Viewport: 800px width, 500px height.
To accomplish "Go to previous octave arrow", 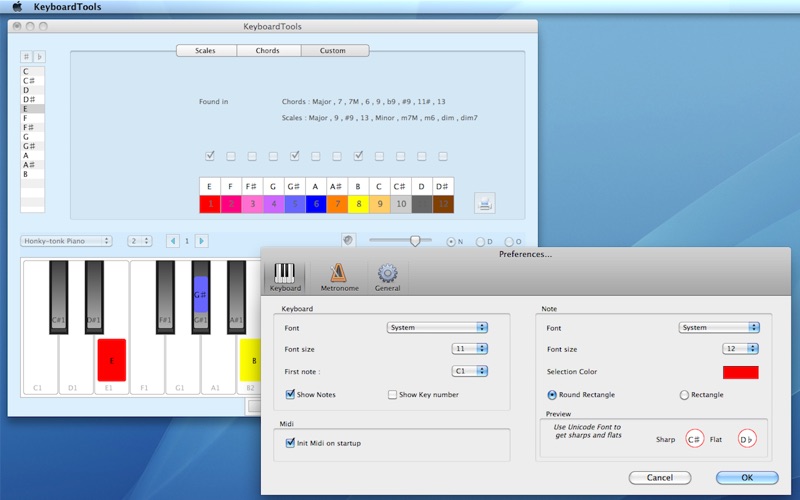I will click(173, 241).
